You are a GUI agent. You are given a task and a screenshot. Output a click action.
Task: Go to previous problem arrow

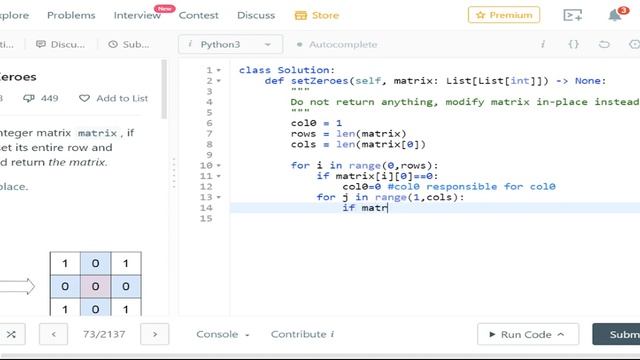click(53, 334)
